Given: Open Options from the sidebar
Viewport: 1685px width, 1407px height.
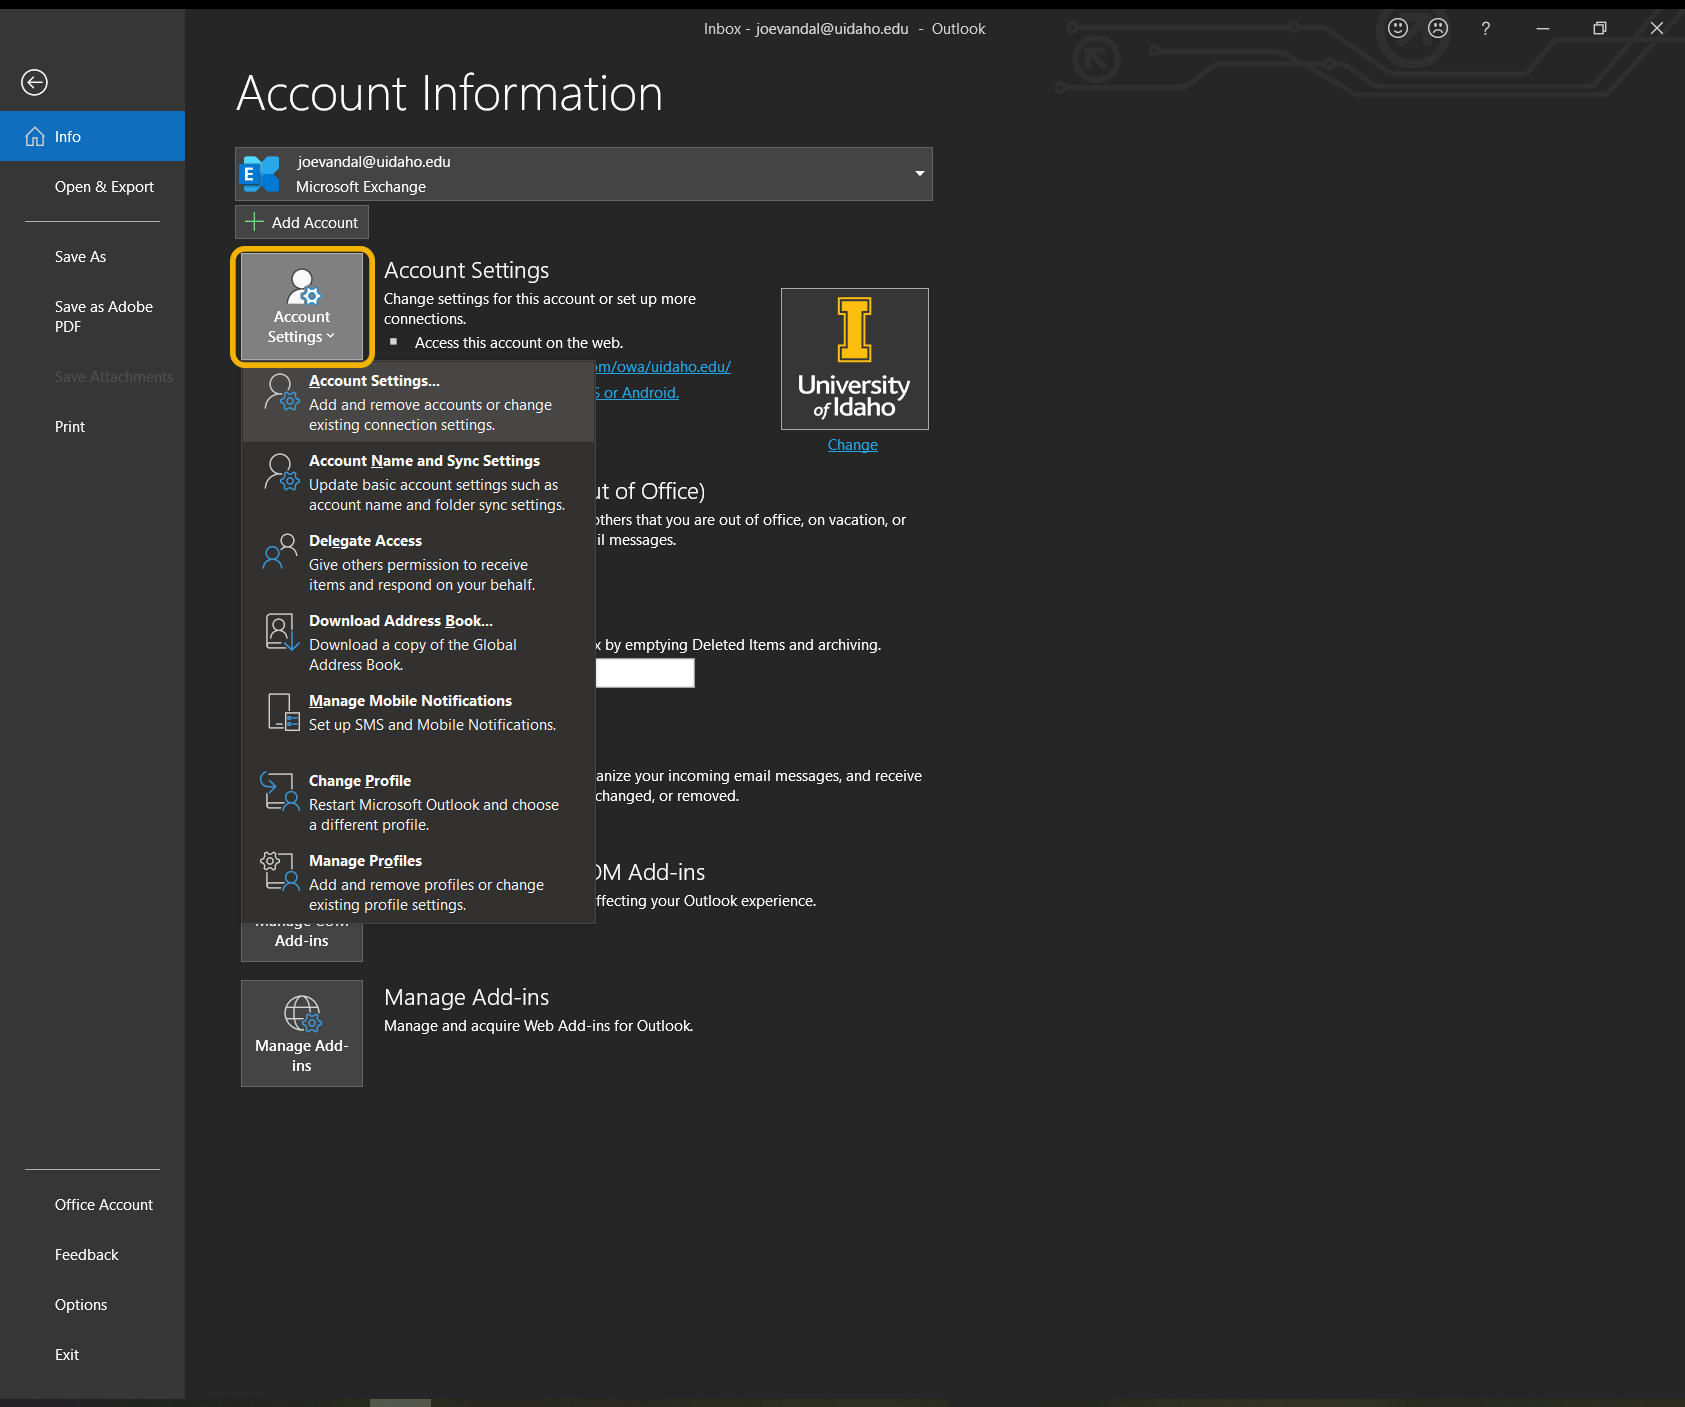Looking at the screenshot, I should [x=81, y=1304].
